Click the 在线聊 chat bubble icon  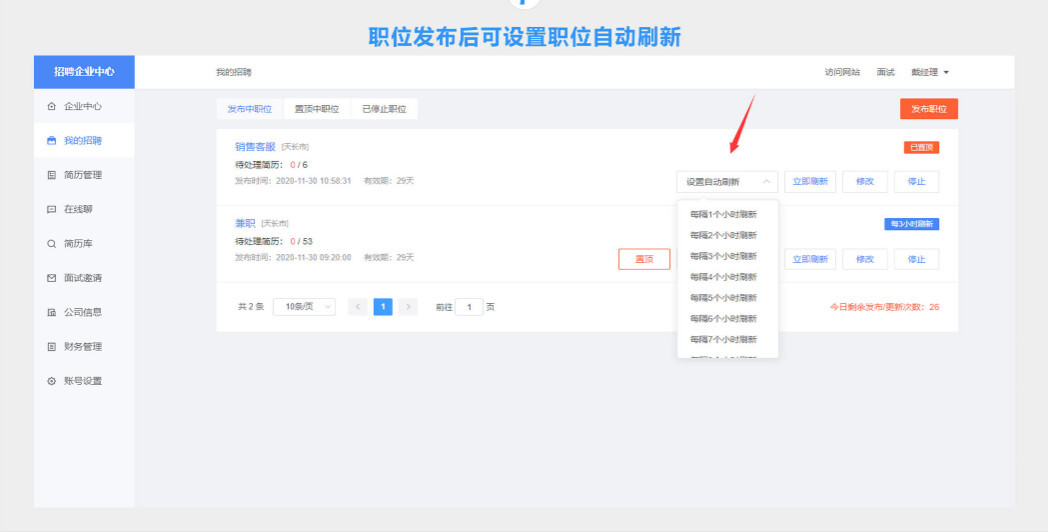(52, 209)
